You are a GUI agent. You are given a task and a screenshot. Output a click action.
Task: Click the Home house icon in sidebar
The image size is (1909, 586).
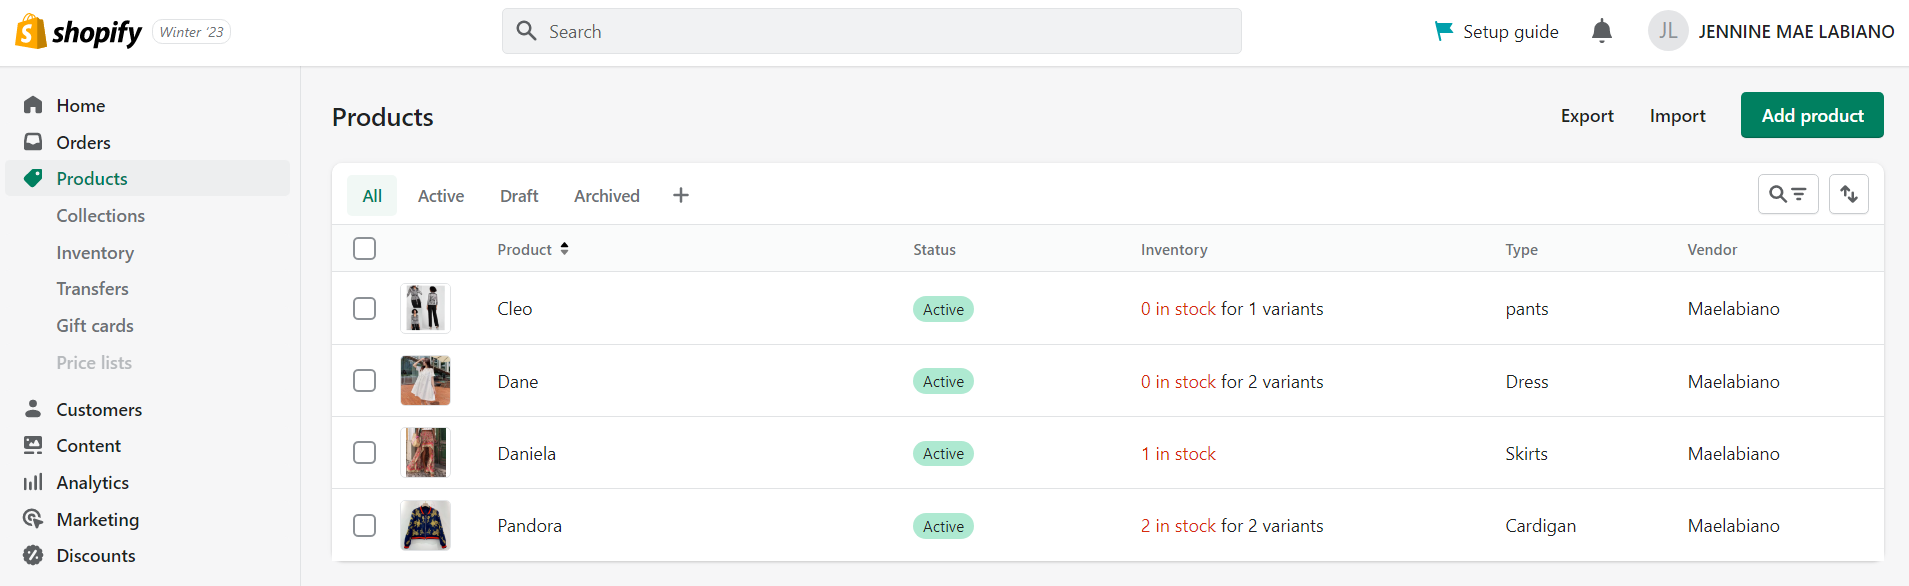tap(33, 105)
